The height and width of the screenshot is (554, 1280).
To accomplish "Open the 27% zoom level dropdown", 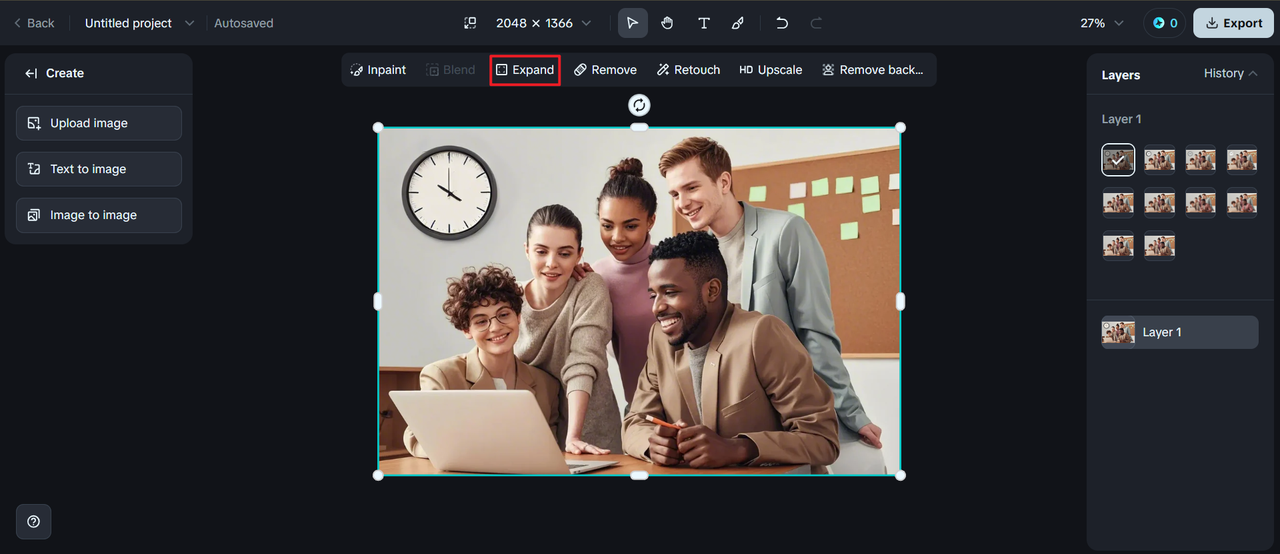I will pyautogui.click(x=1102, y=23).
